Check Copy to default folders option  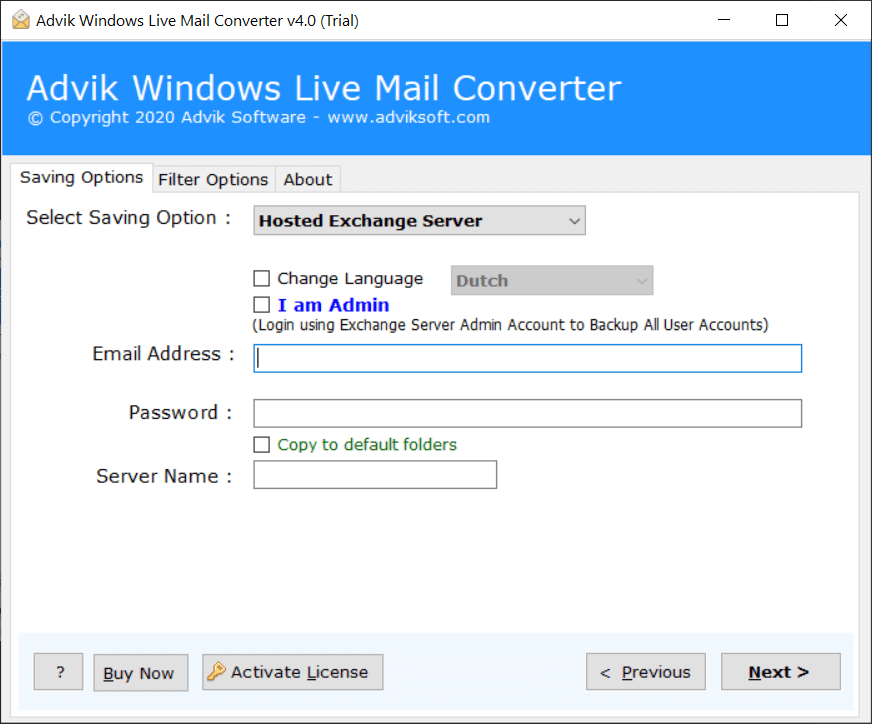[x=261, y=444]
